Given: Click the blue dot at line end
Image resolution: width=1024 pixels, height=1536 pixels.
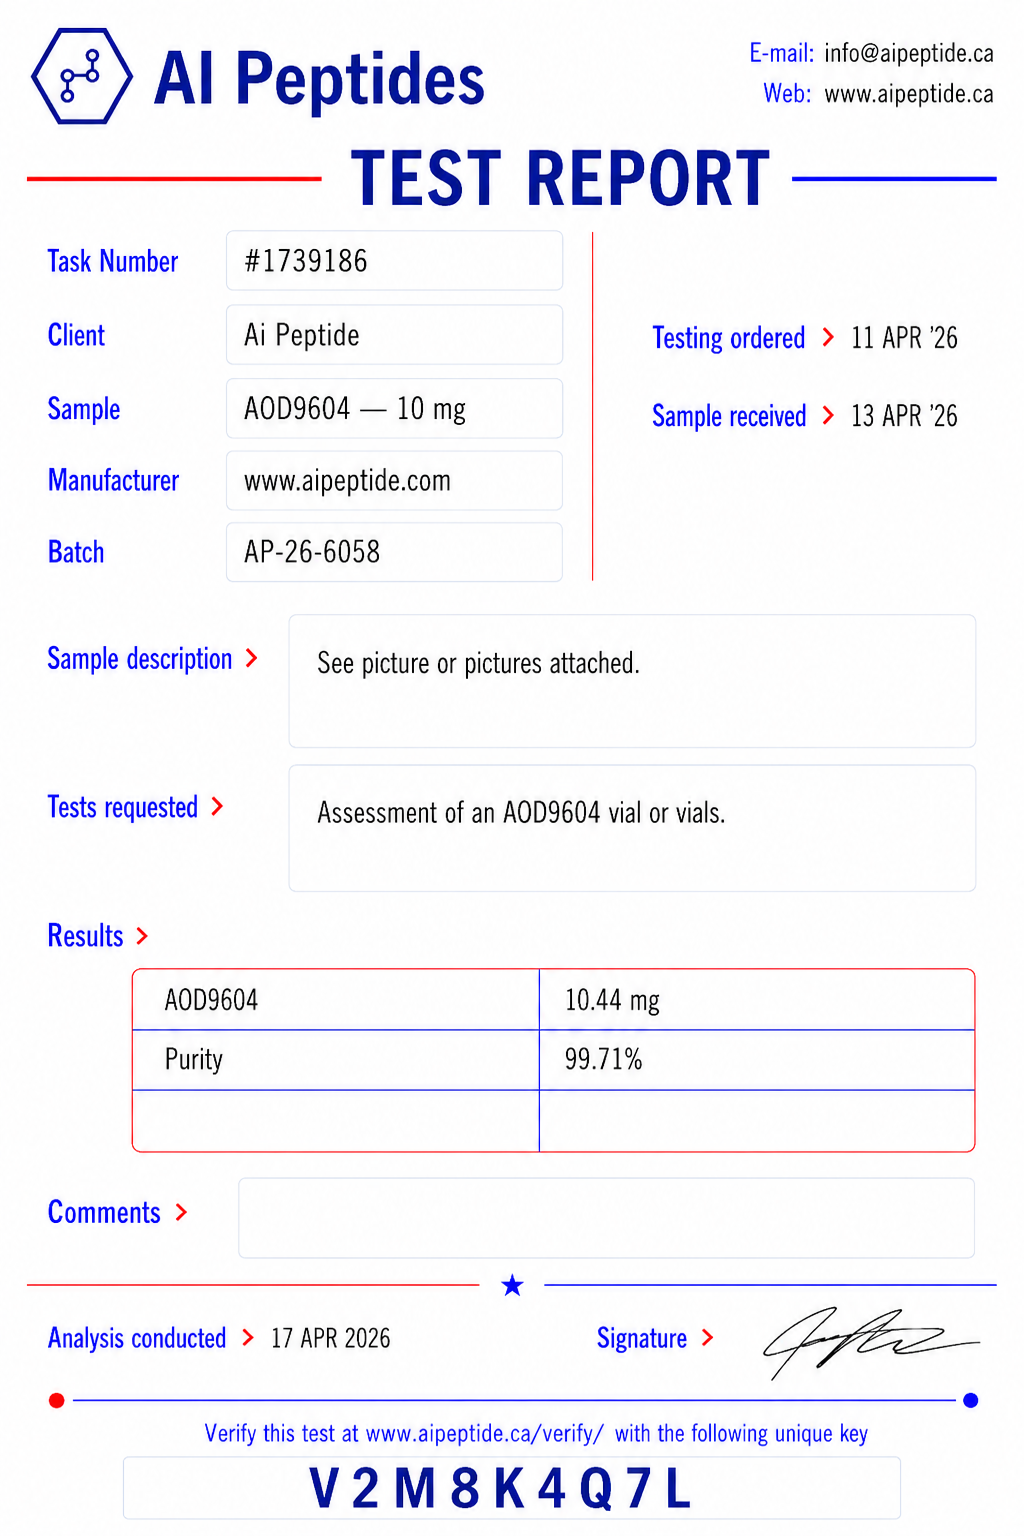Looking at the screenshot, I should (970, 1400).
